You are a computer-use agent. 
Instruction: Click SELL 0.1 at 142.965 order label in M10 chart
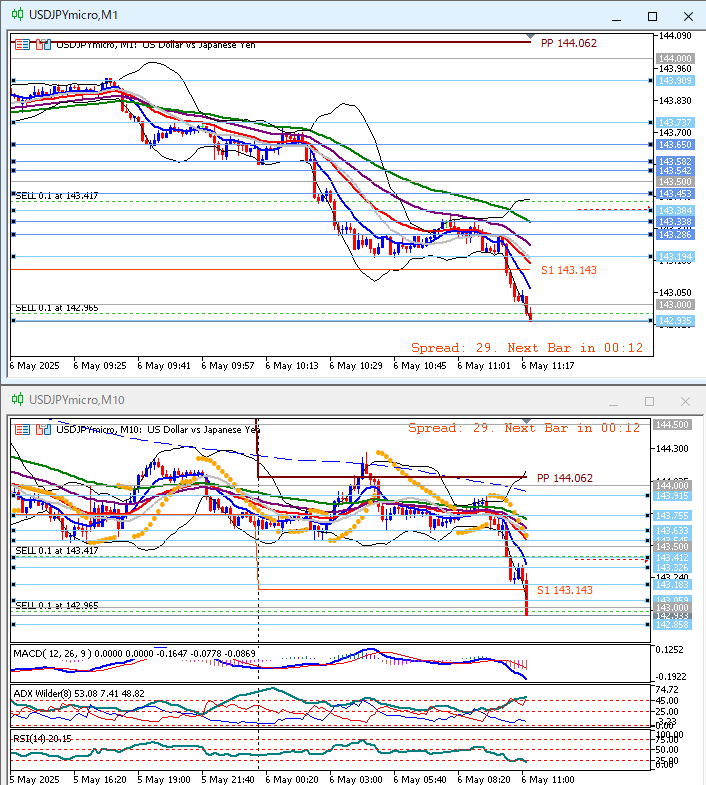coord(57,605)
